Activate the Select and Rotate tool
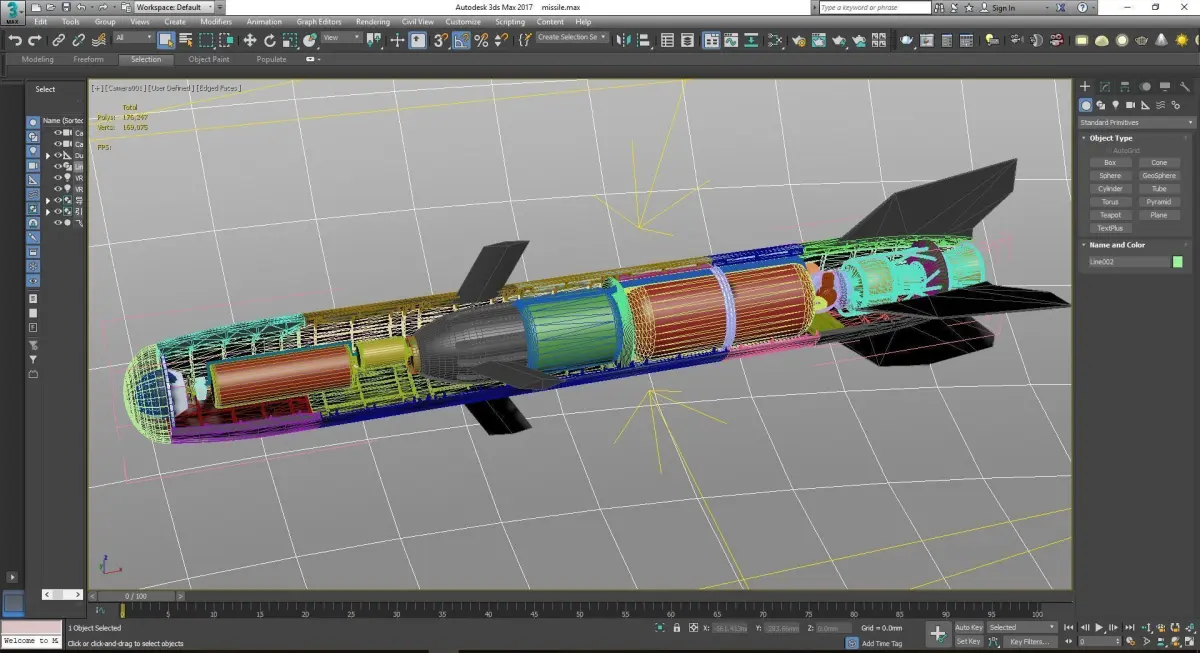The image size is (1200, 653). click(270, 40)
